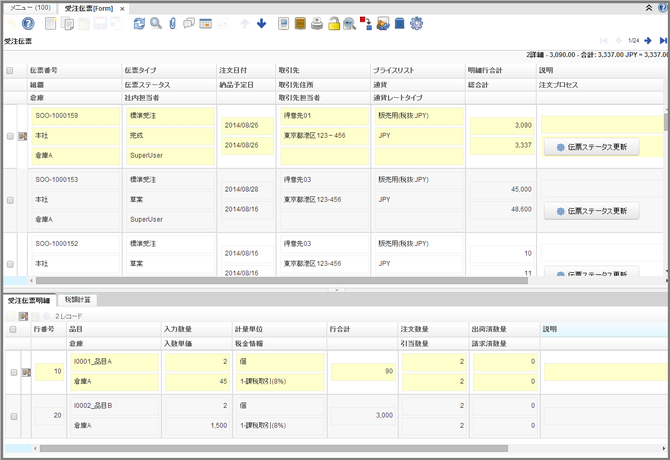Click the 1-課税取引(8%) tax field on line 10
Image resolution: width=670 pixels, height=460 pixels.
point(280,381)
